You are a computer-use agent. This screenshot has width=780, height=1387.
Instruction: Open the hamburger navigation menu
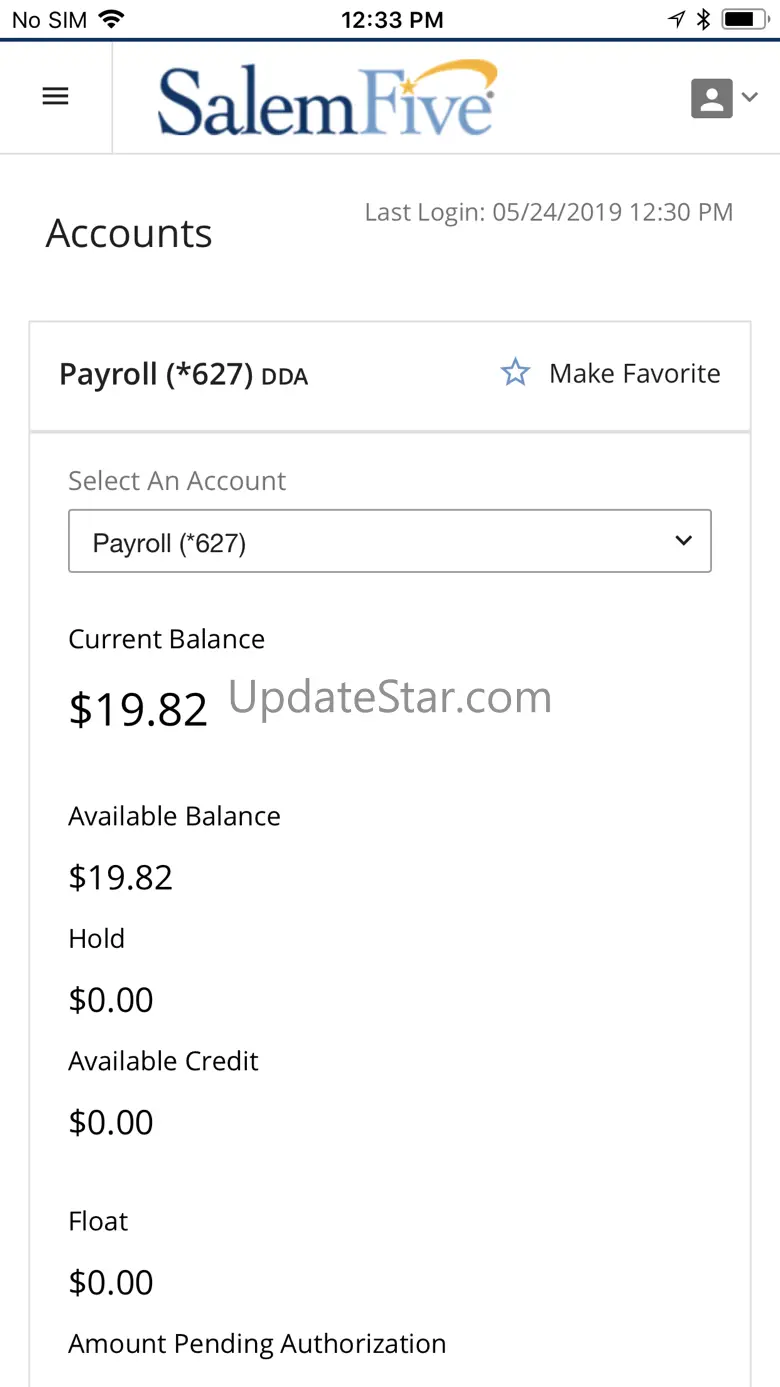[55, 97]
